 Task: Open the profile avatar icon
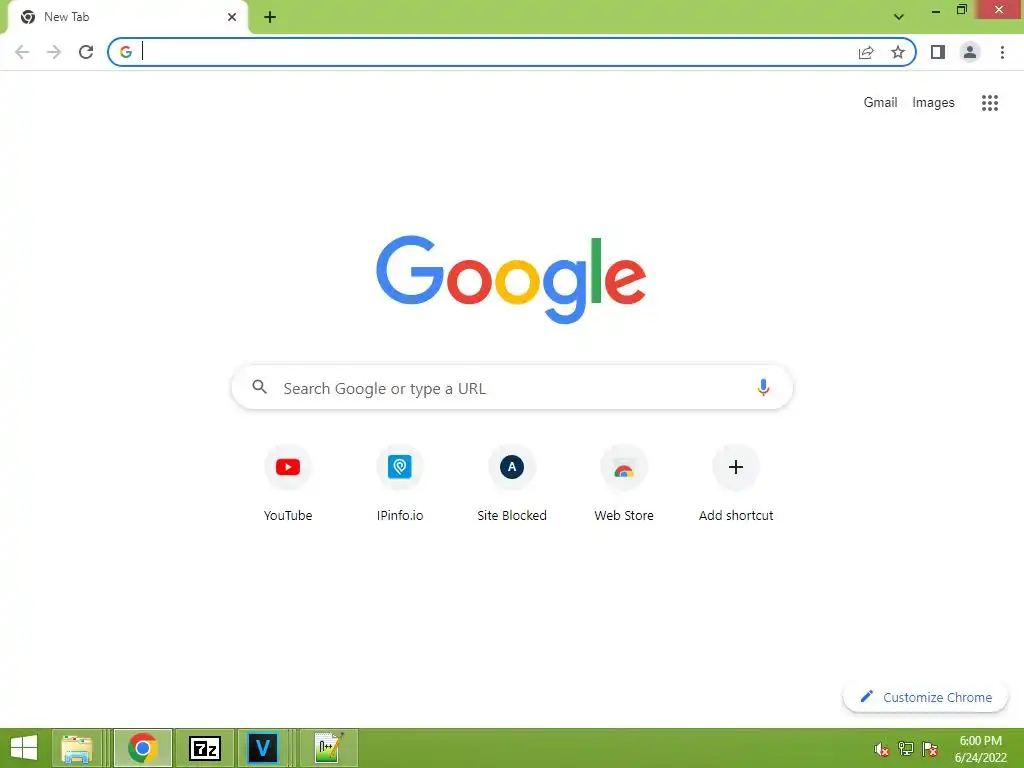[970, 52]
